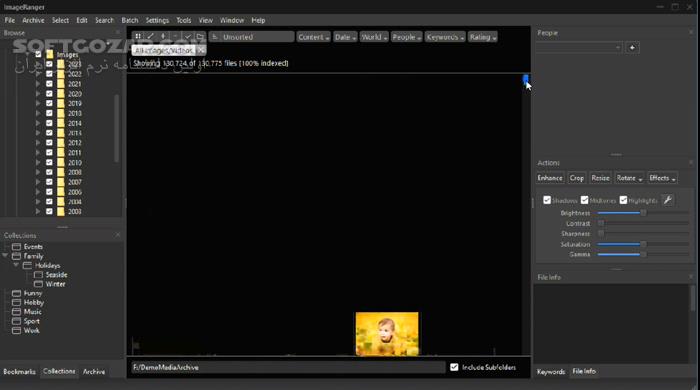The height and width of the screenshot is (390, 700).
Task: Open the World filter dropdown
Action: pyautogui.click(x=374, y=37)
